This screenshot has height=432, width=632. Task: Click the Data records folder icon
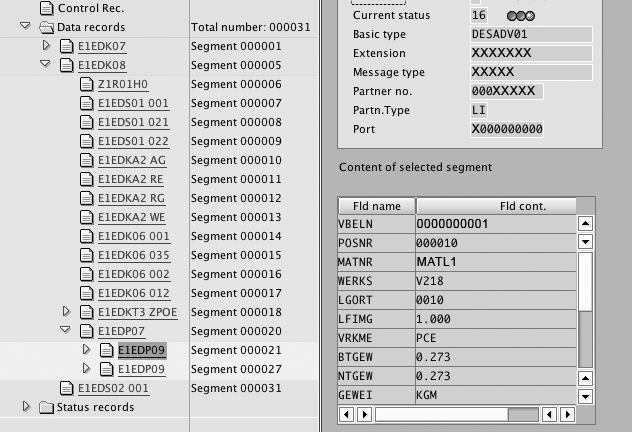(47, 27)
